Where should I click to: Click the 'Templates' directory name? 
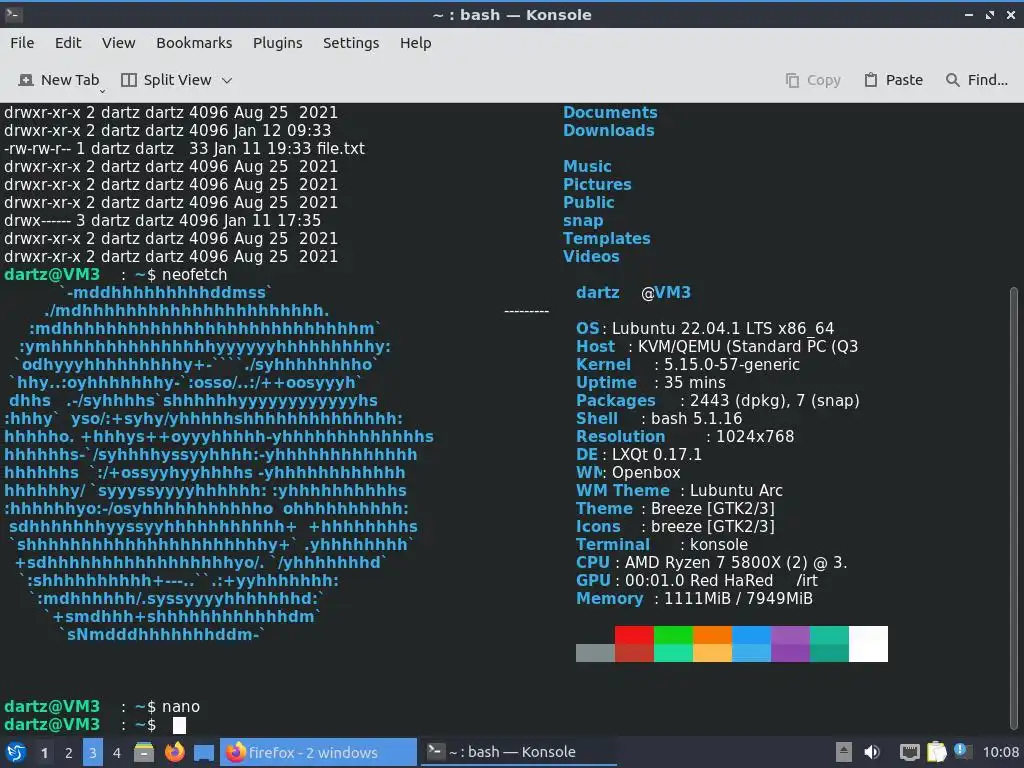pyautogui.click(x=607, y=238)
